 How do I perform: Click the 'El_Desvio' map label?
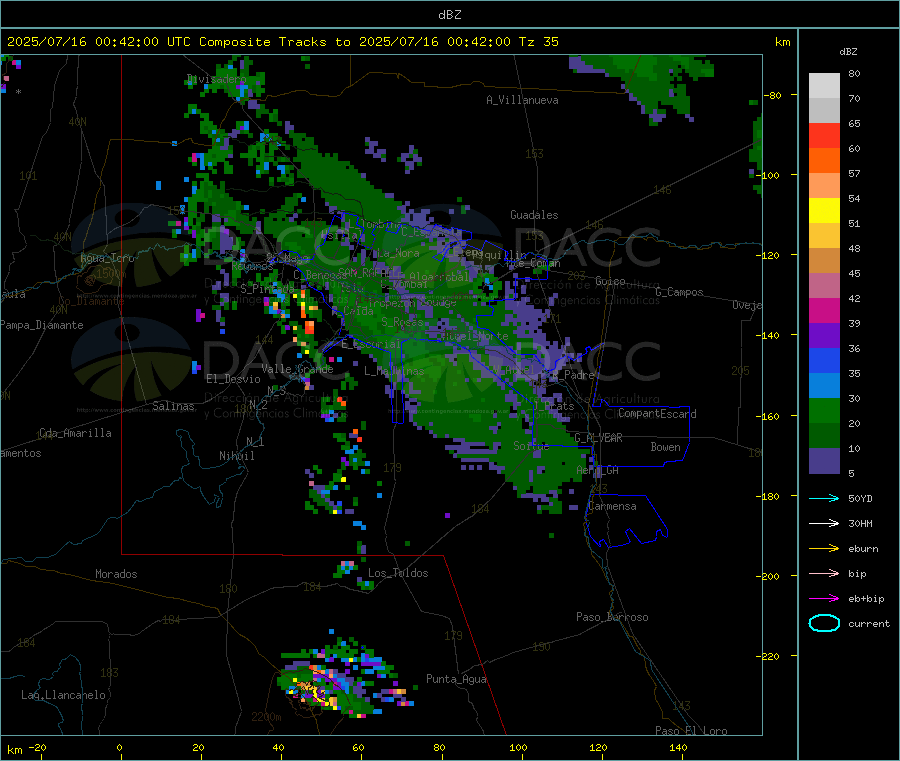click(x=233, y=379)
